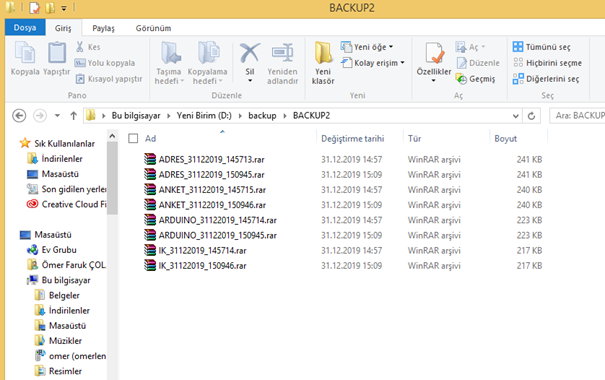Open the Aç button dropdown
Screen dimensions: 605x380
[x=483, y=47]
